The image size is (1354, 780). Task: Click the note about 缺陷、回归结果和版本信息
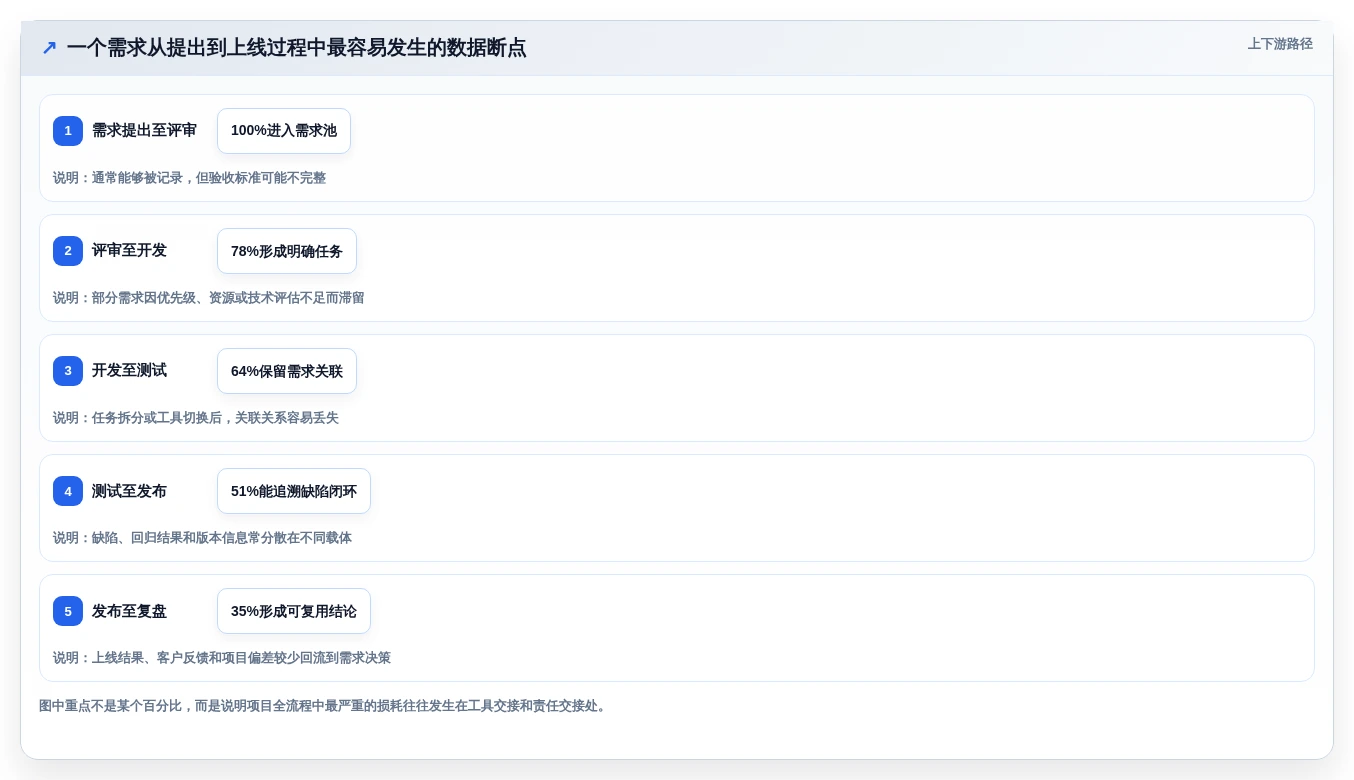point(202,538)
